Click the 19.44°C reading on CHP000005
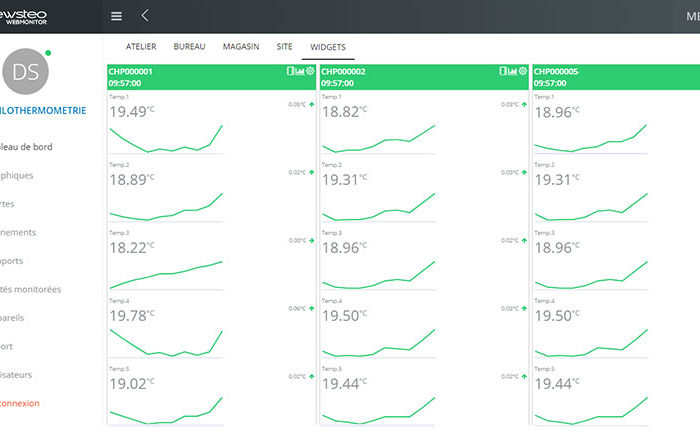 [557, 384]
